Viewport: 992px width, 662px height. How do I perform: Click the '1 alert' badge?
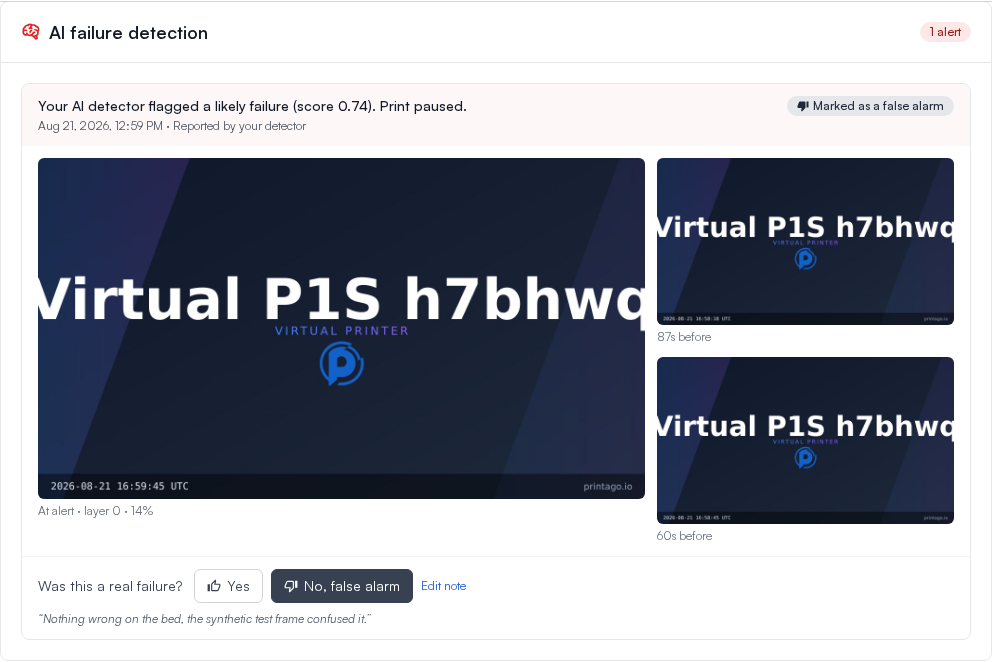[945, 32]
